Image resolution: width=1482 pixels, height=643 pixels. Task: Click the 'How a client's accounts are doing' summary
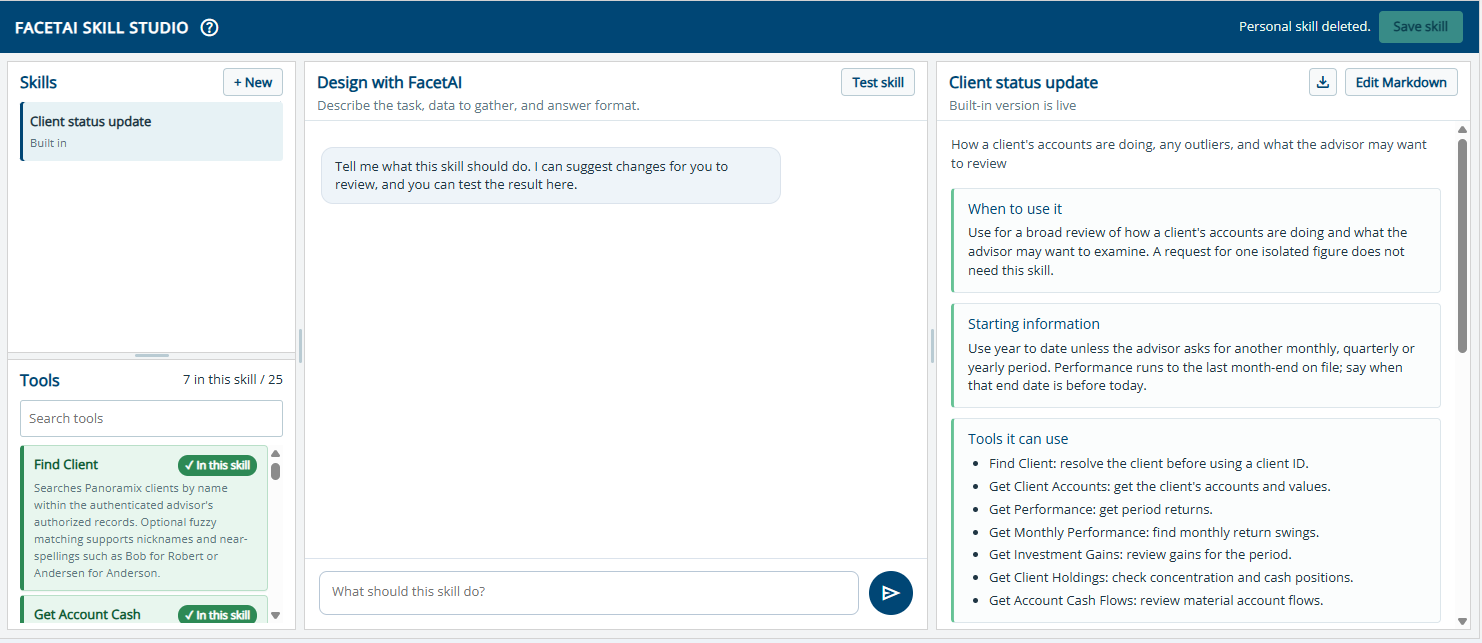tap(1189, 154)
